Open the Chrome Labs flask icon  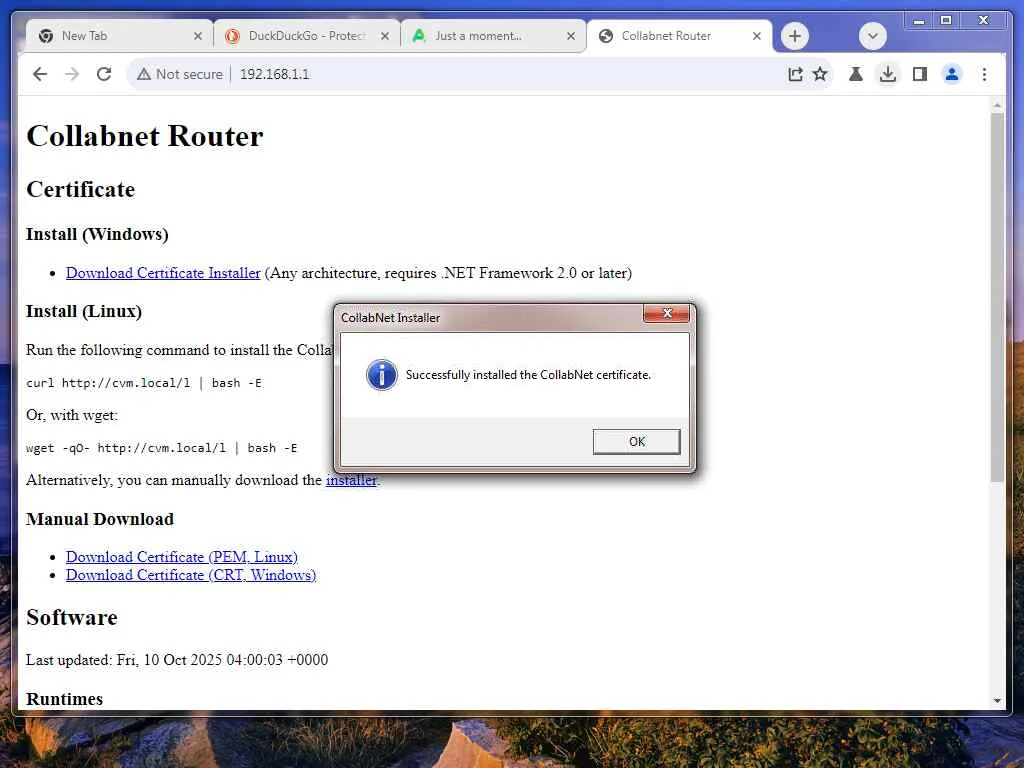point(856,74)
